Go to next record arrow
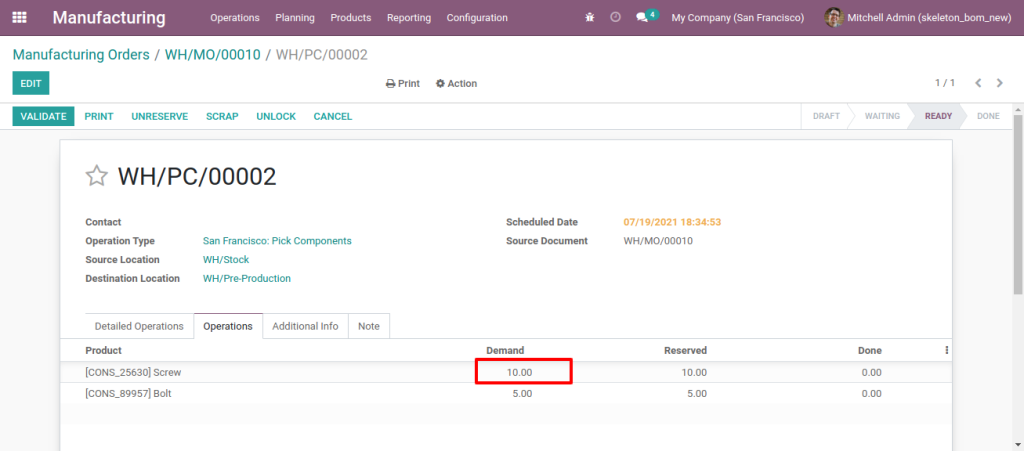1024x451 pixels. coord(1002,83)
